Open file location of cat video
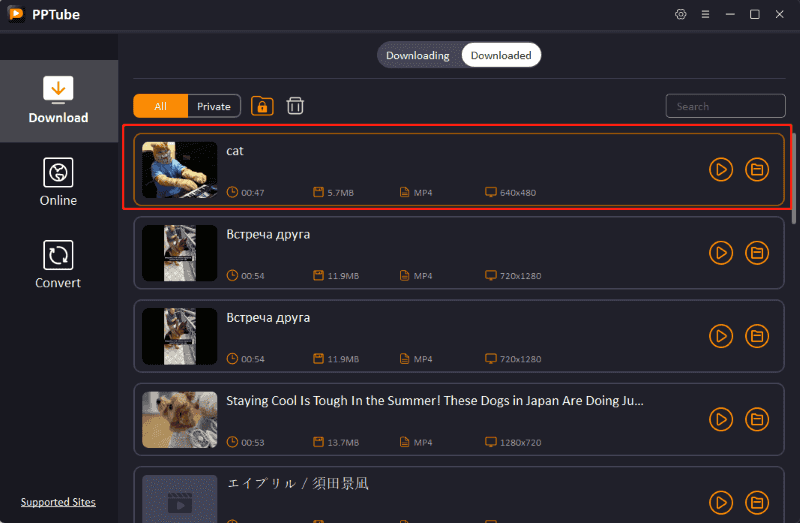This screenshot has height=523, width=800. click(757, 169)
